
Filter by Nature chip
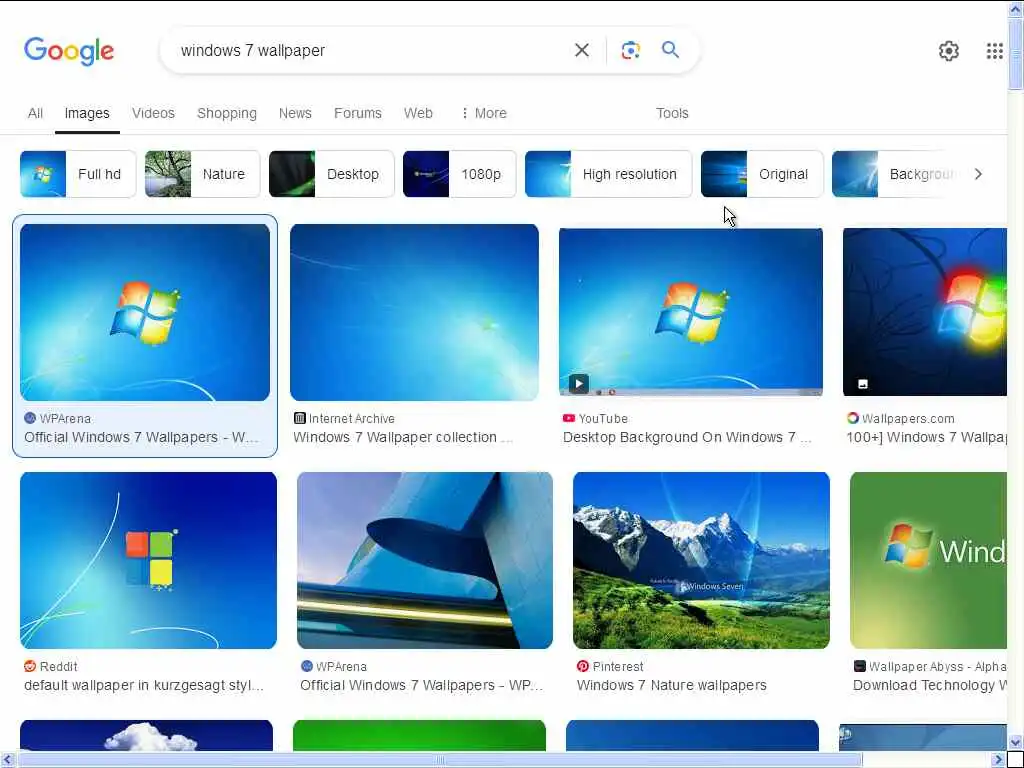point(202,174)
